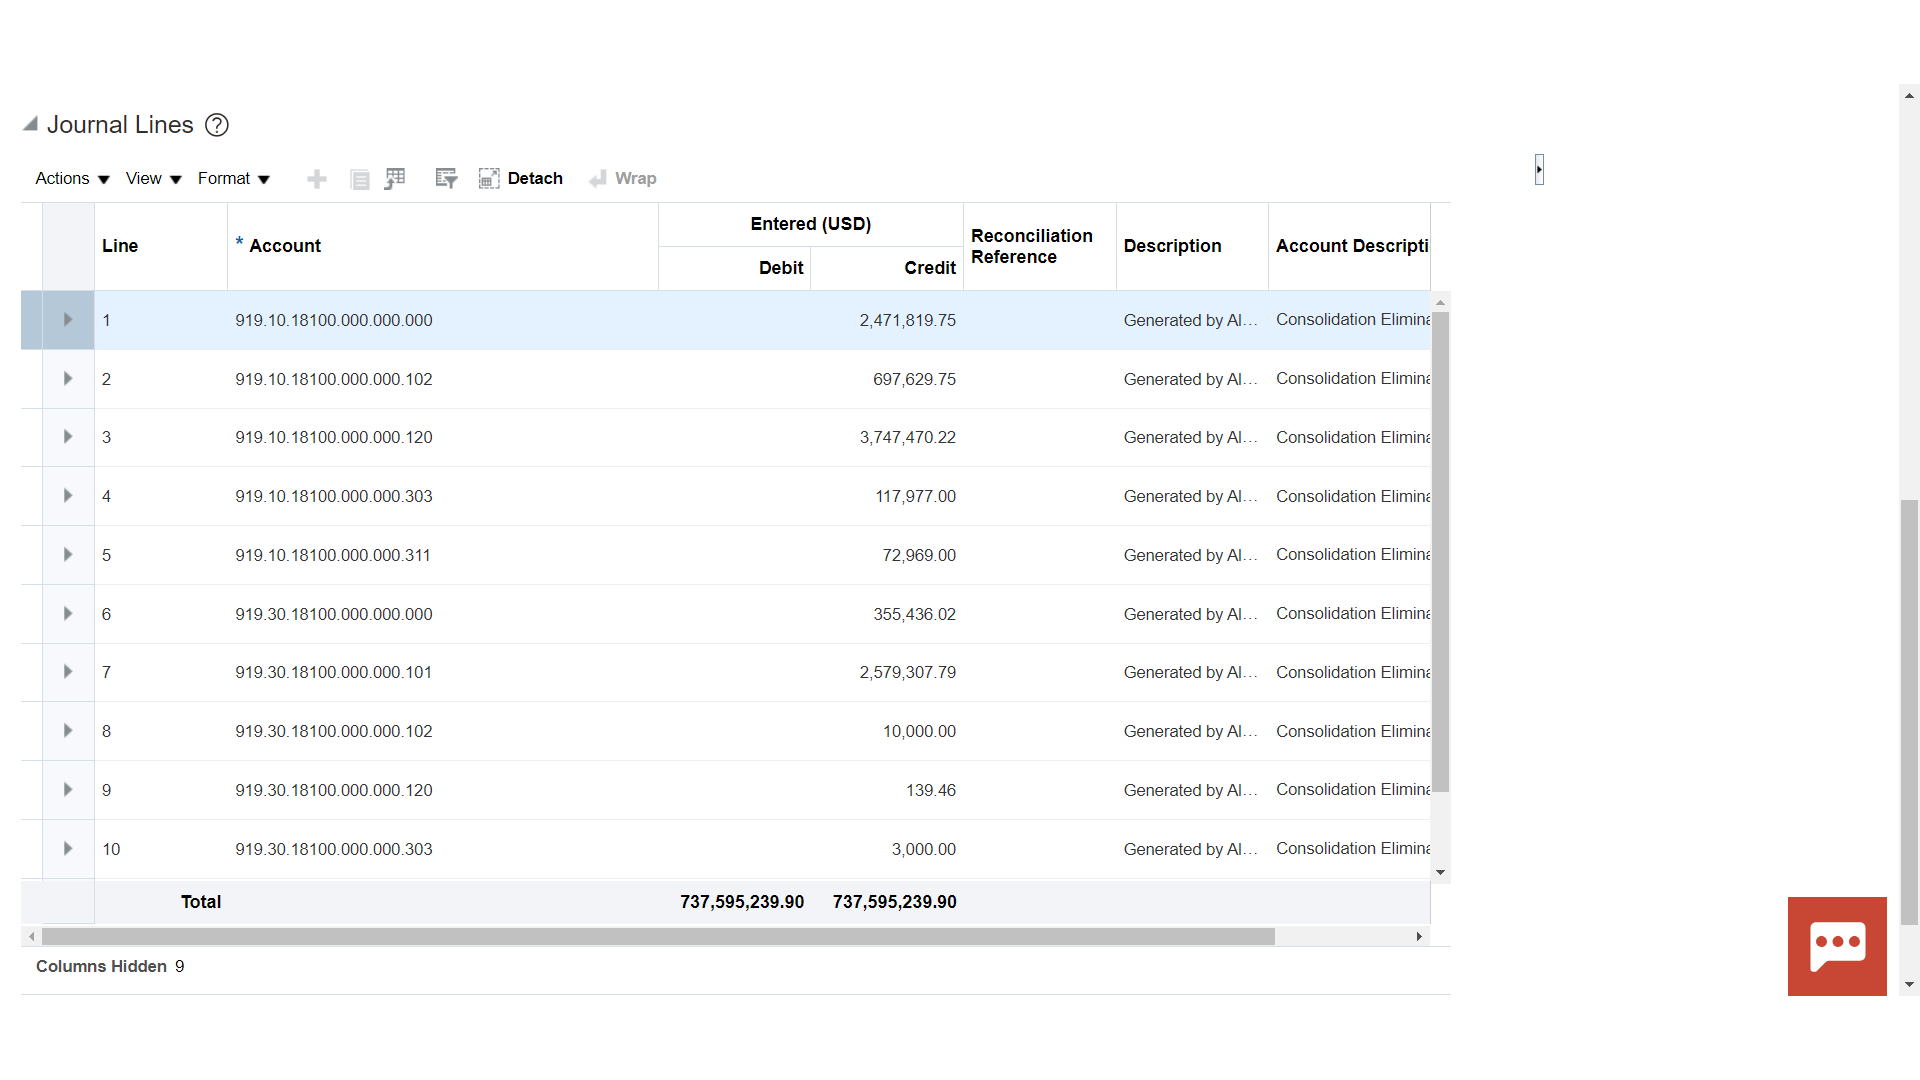Click the page scroll up arrow
Screen dimensions: 1920x1080
click(x=1909, y=96)
